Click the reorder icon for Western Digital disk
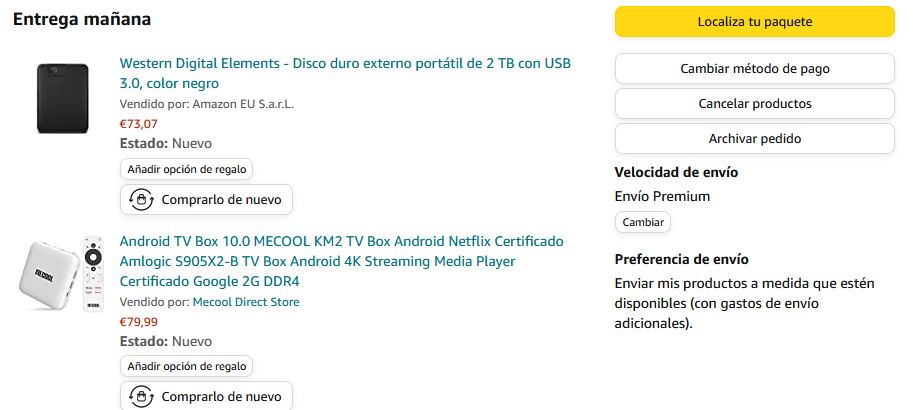 [141, 200]
